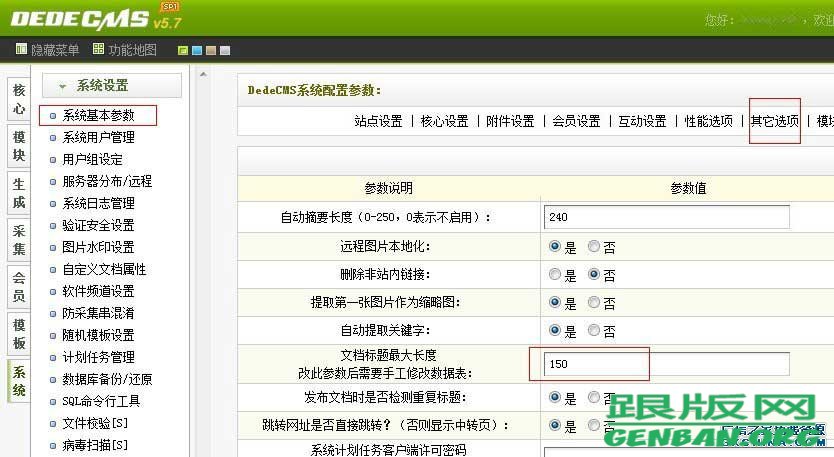Set 删除非站内链接 to 否

pos(594,274)
